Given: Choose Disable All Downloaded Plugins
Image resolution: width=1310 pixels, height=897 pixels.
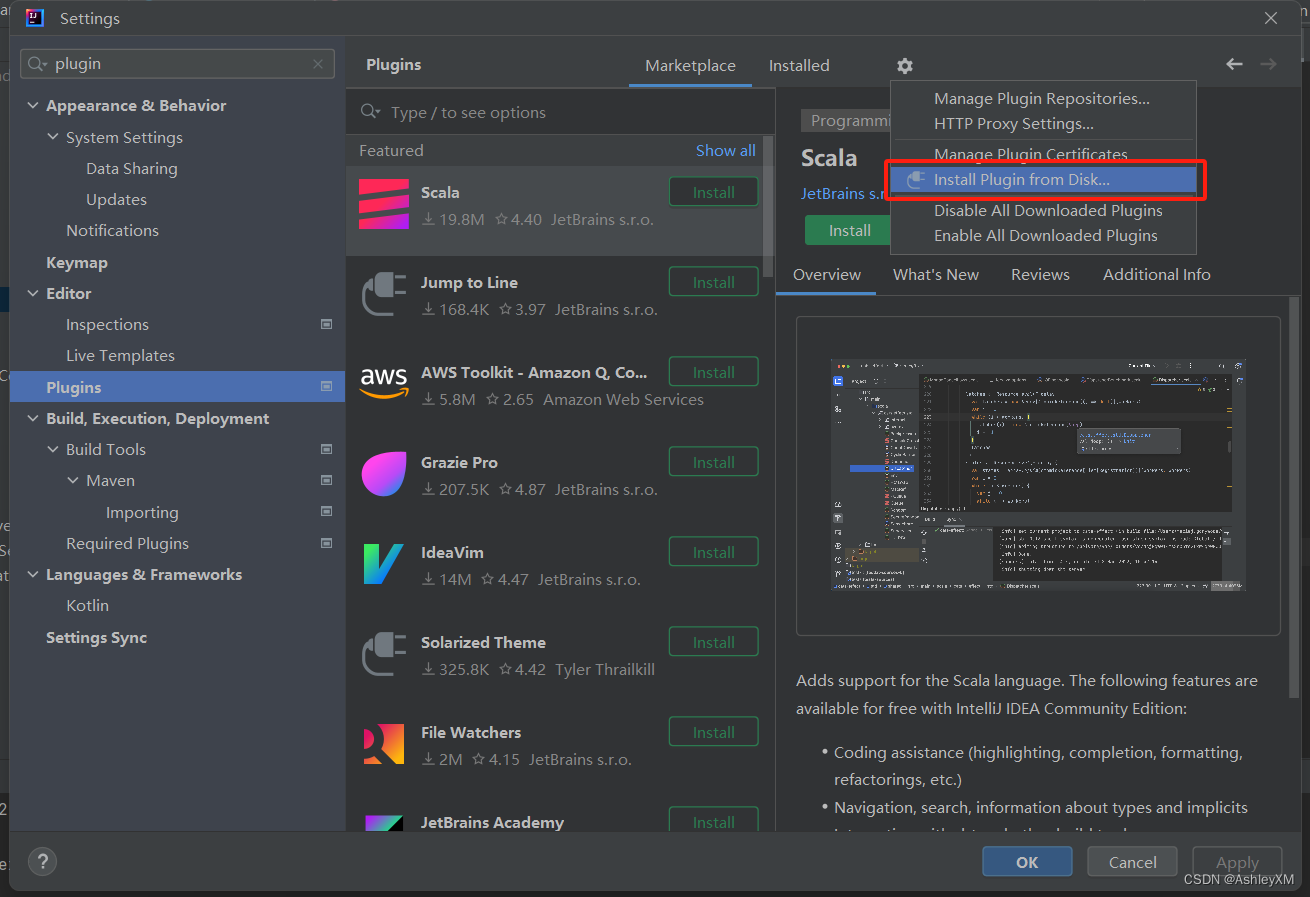Looking at the screenshot, I should tap(1043, 211).
